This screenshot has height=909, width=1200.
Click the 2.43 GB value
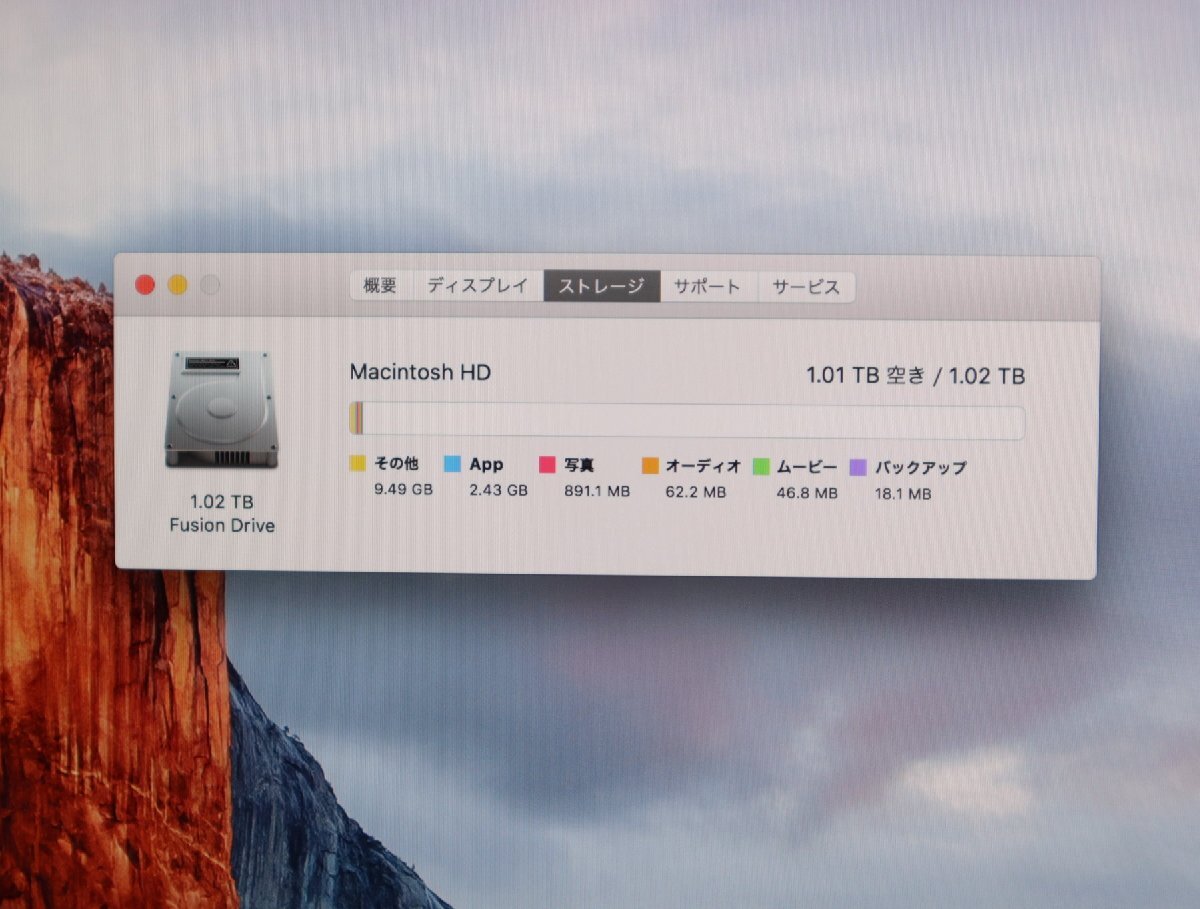pyautogui.click(x=498, y=490)
